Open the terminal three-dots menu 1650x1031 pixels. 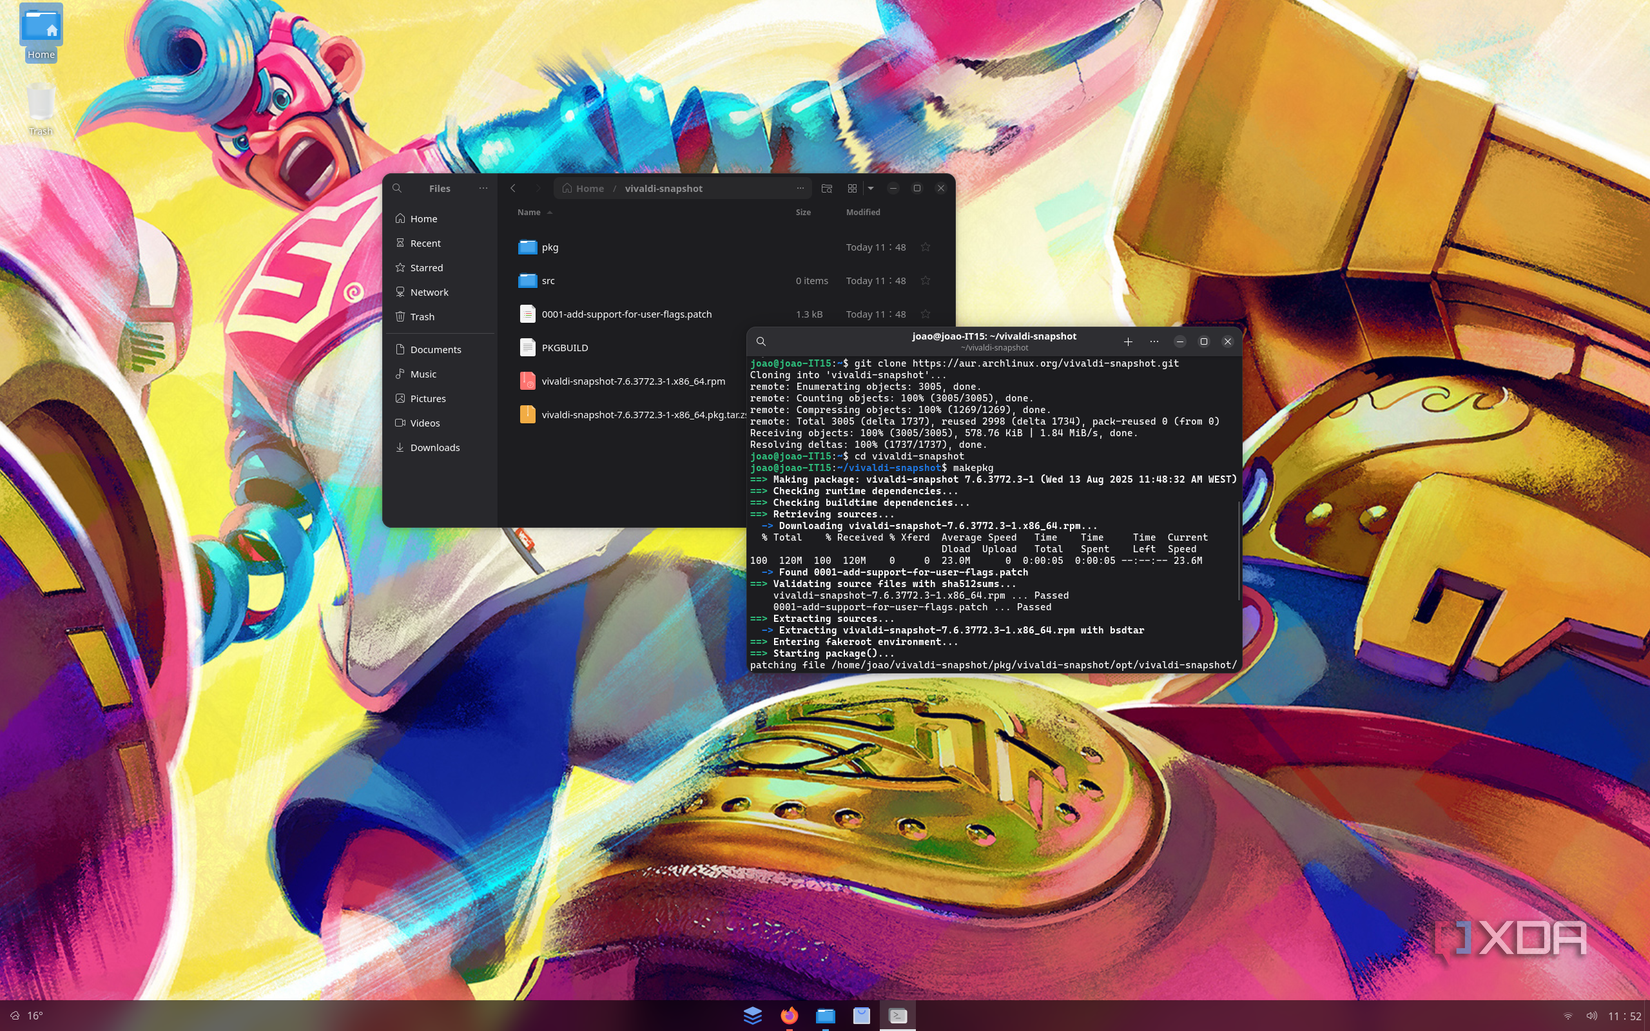coord(1154,341)
